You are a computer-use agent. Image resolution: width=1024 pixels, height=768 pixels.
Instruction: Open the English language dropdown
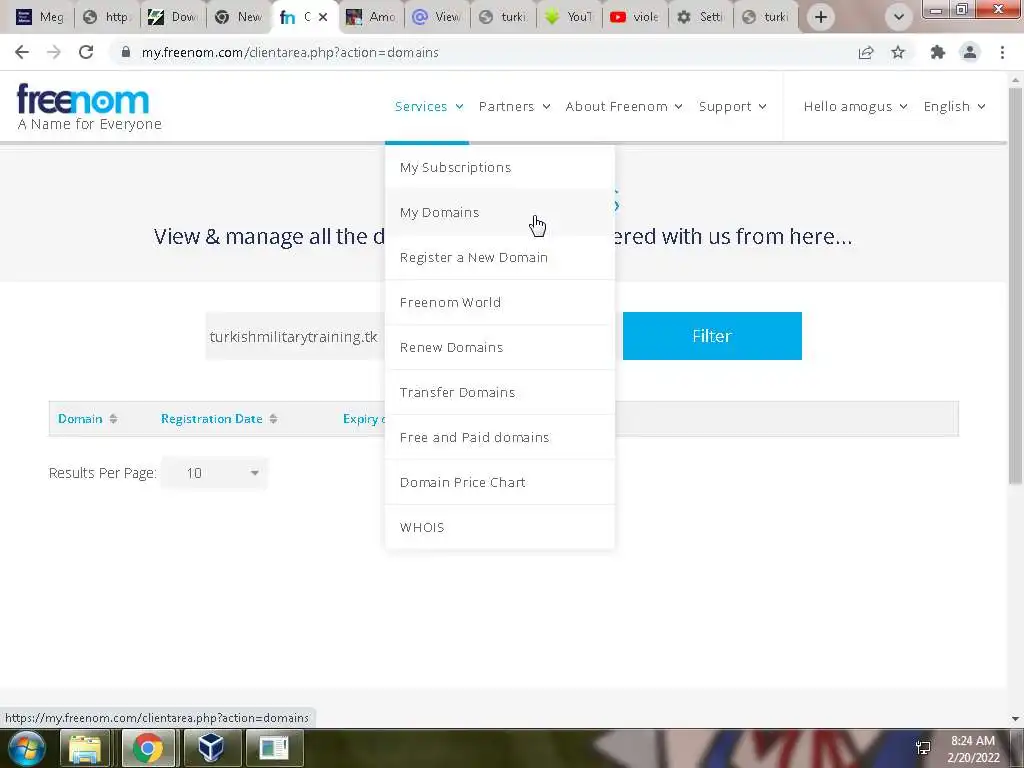point(954,106)
